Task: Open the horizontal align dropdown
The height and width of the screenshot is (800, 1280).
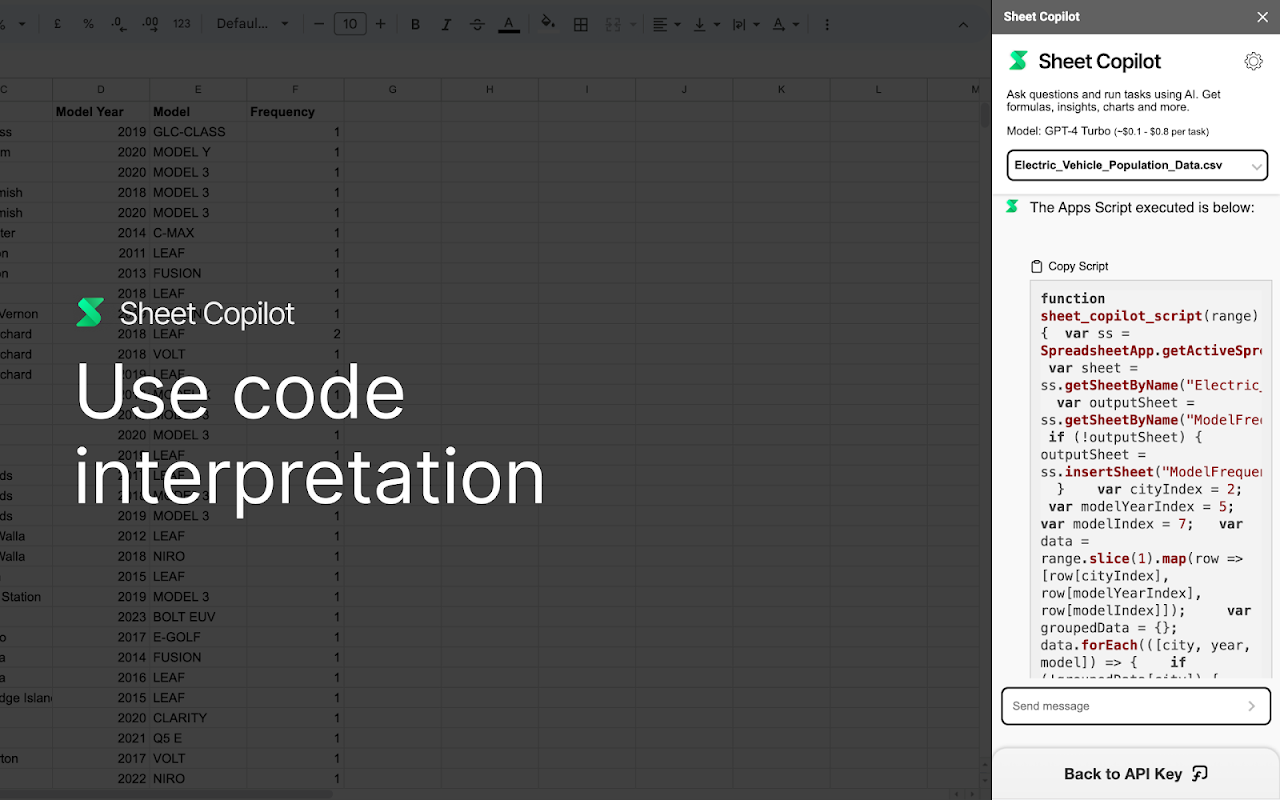Action: point(666,24)
